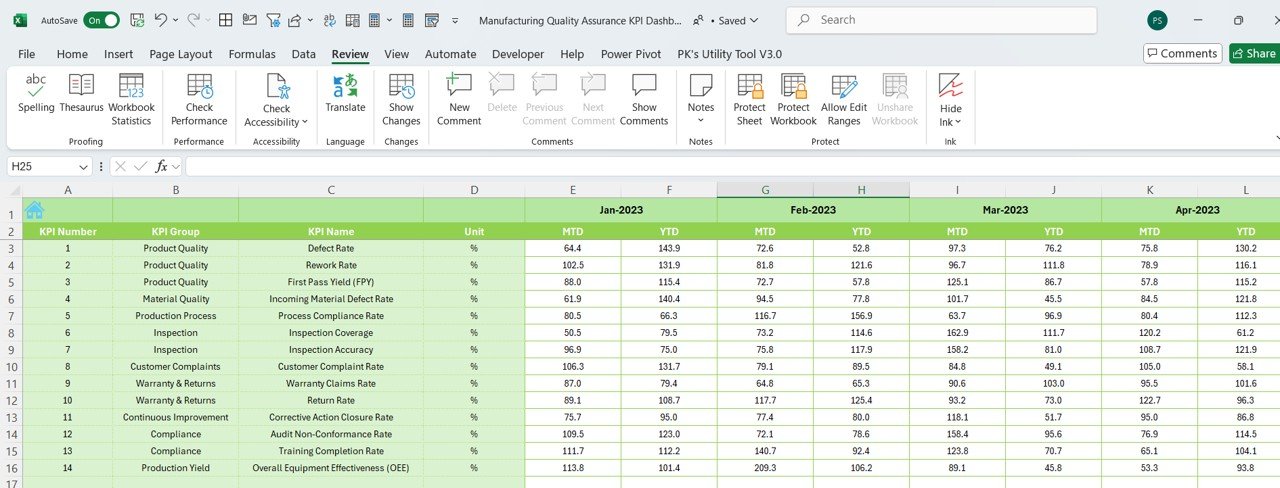Select the column G header

pyautogui.click(x=765, y=189)
